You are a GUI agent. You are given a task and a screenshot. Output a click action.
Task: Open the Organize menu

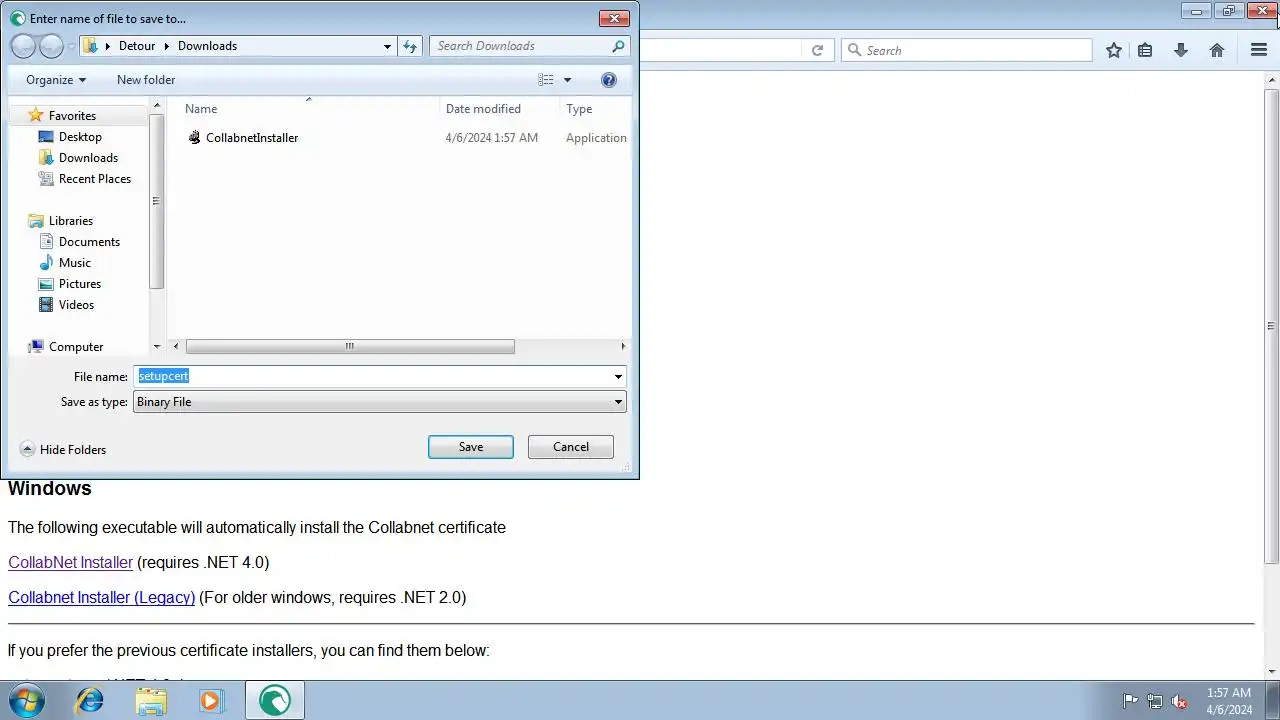pos(56,80)
